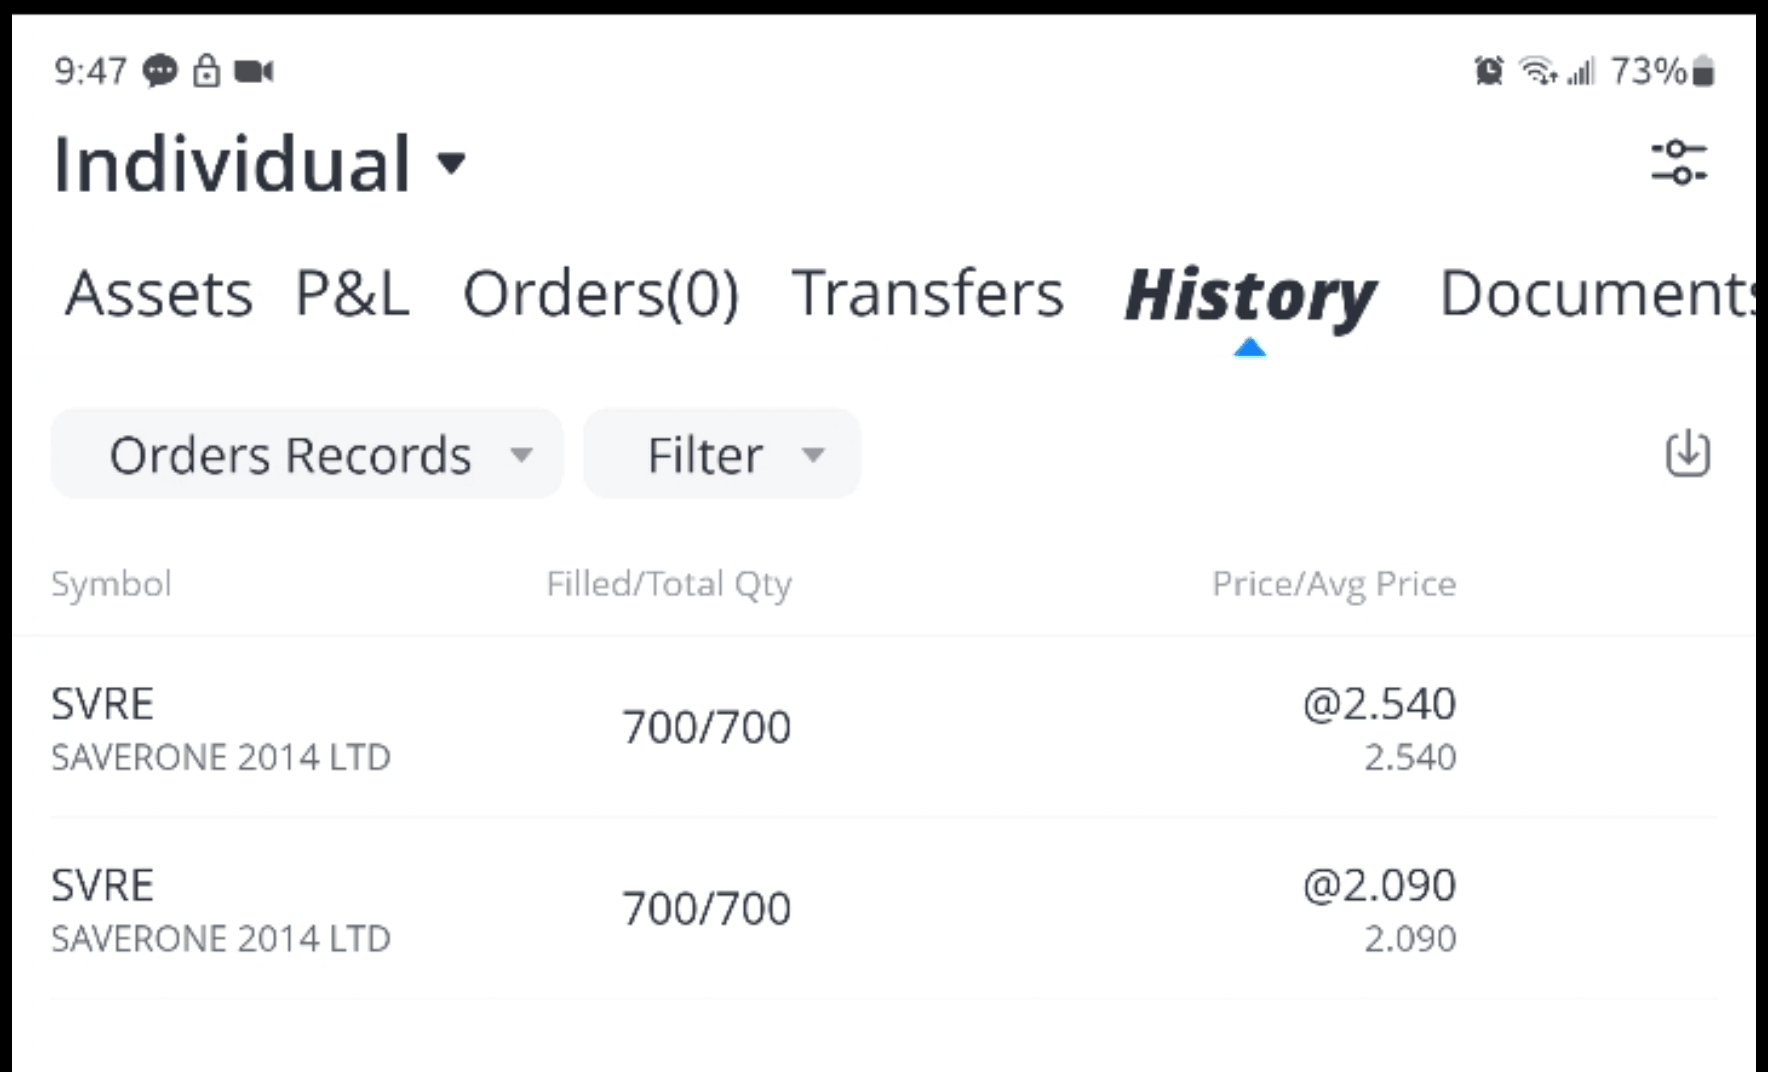The image size is (1768, 1072).
Task: Open the Documents tab
Action: pos(1596,294)
